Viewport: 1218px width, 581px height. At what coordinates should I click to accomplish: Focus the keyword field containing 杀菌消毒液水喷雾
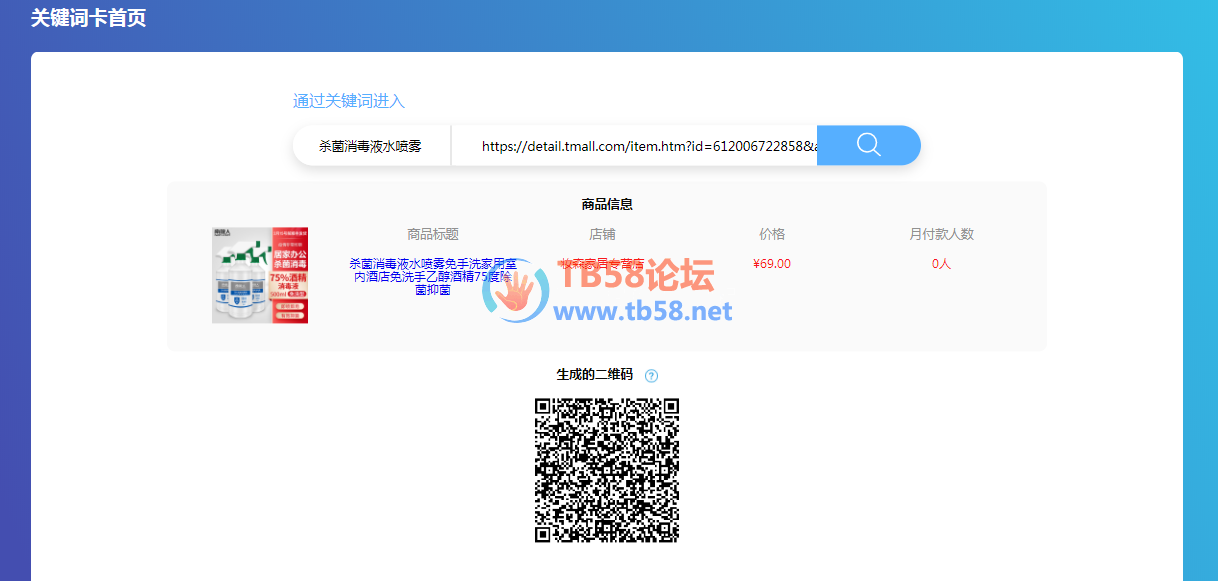tap(371, 146)
